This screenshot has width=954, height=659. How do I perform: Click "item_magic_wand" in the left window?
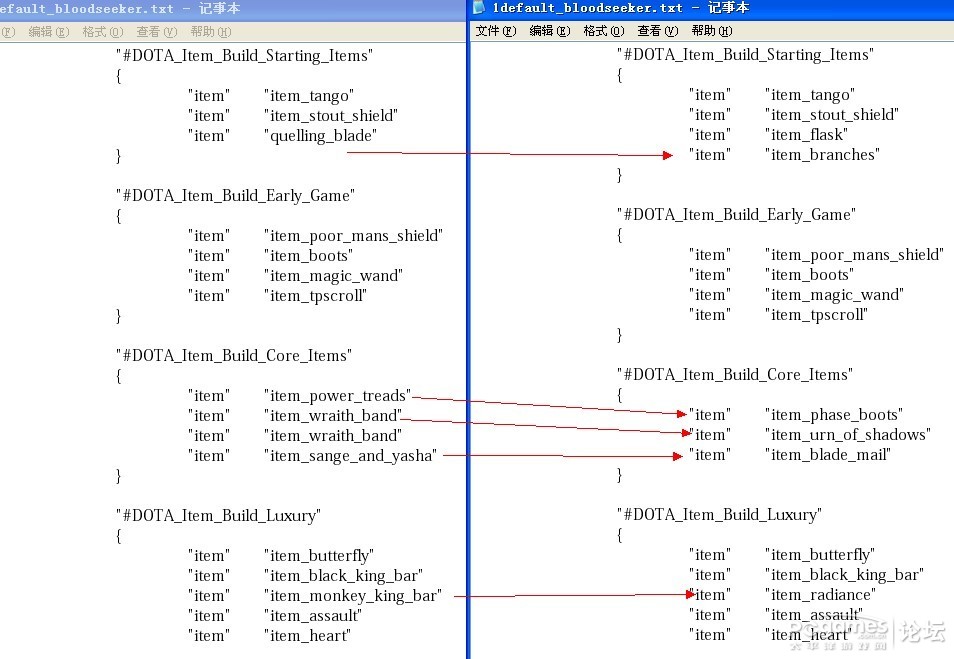click(x=333, y=276)
